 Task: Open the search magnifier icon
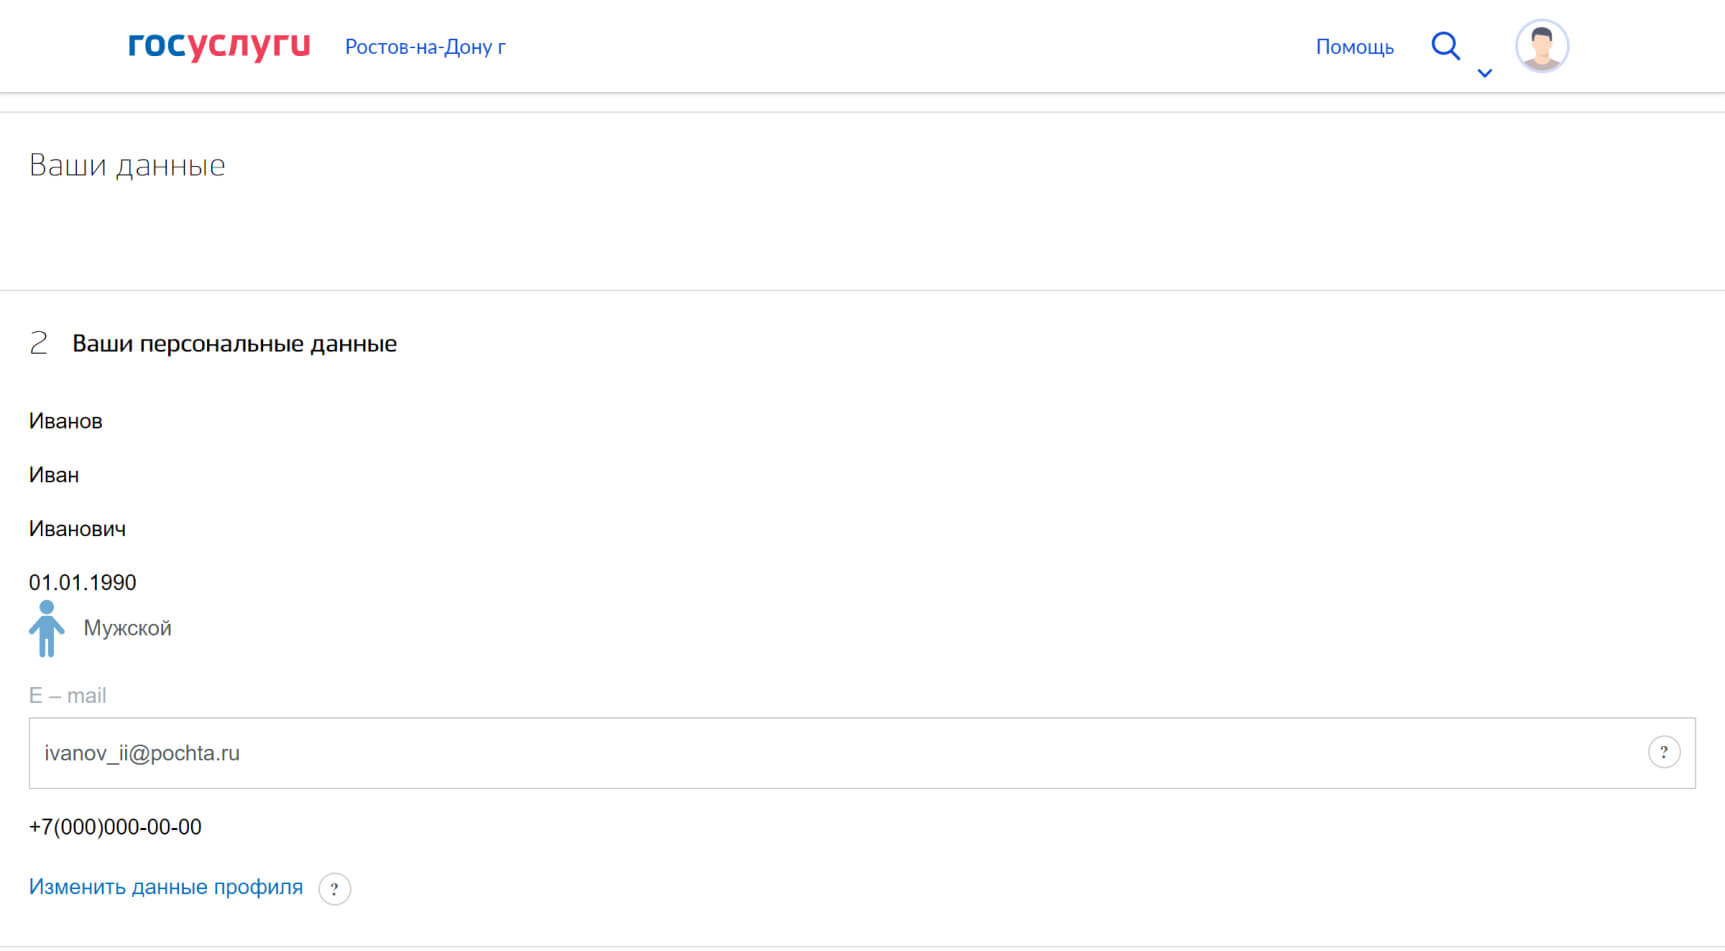click(x=1445, y=46)
